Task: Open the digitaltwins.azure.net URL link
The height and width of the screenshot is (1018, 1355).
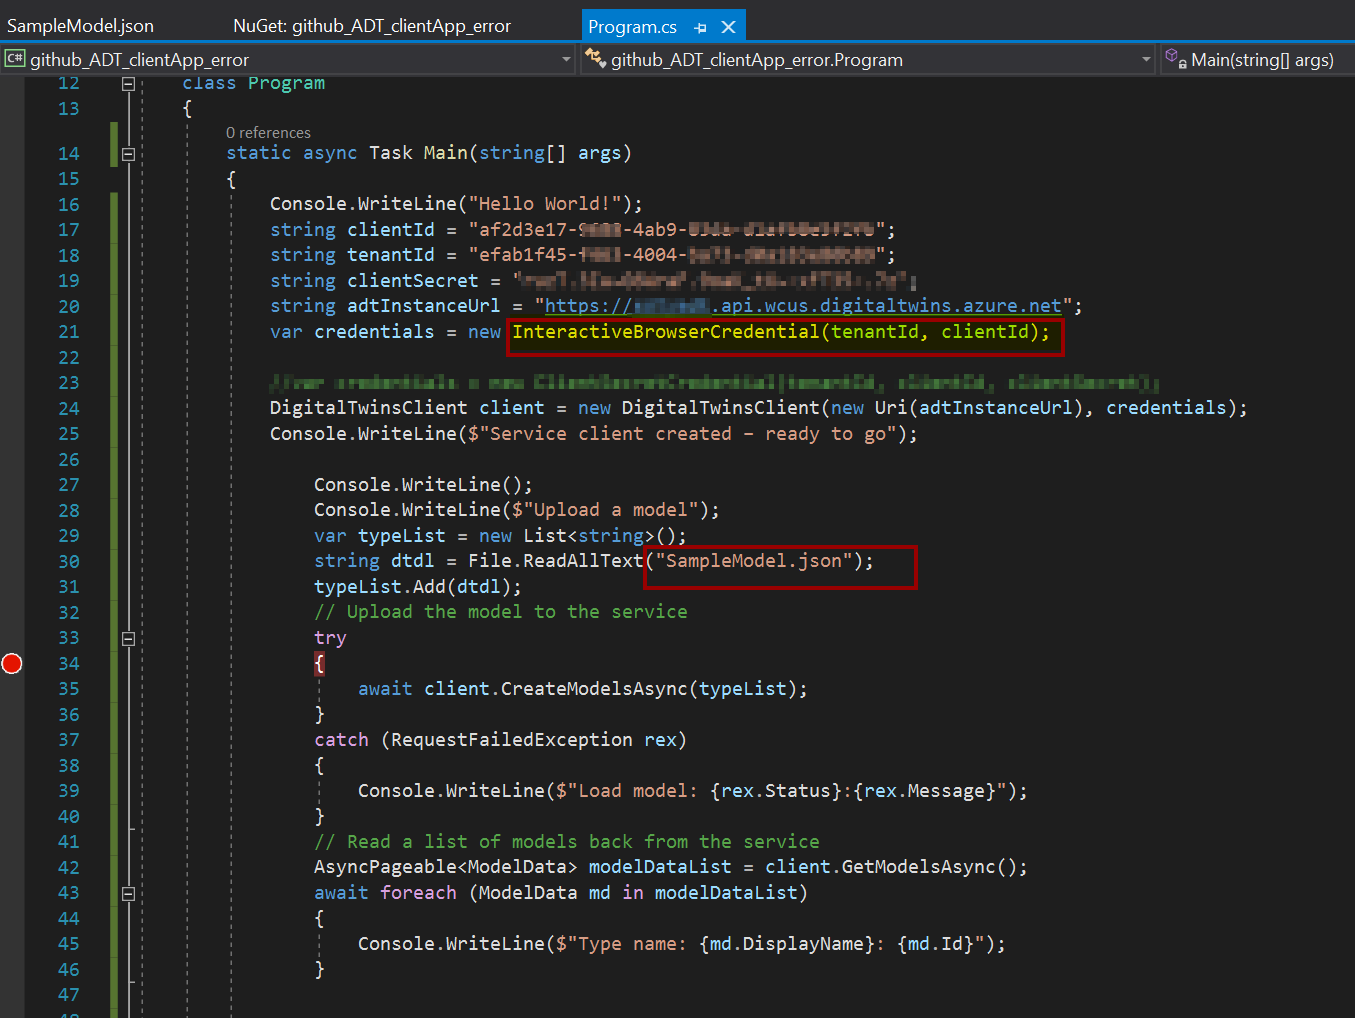Action: 803,306
